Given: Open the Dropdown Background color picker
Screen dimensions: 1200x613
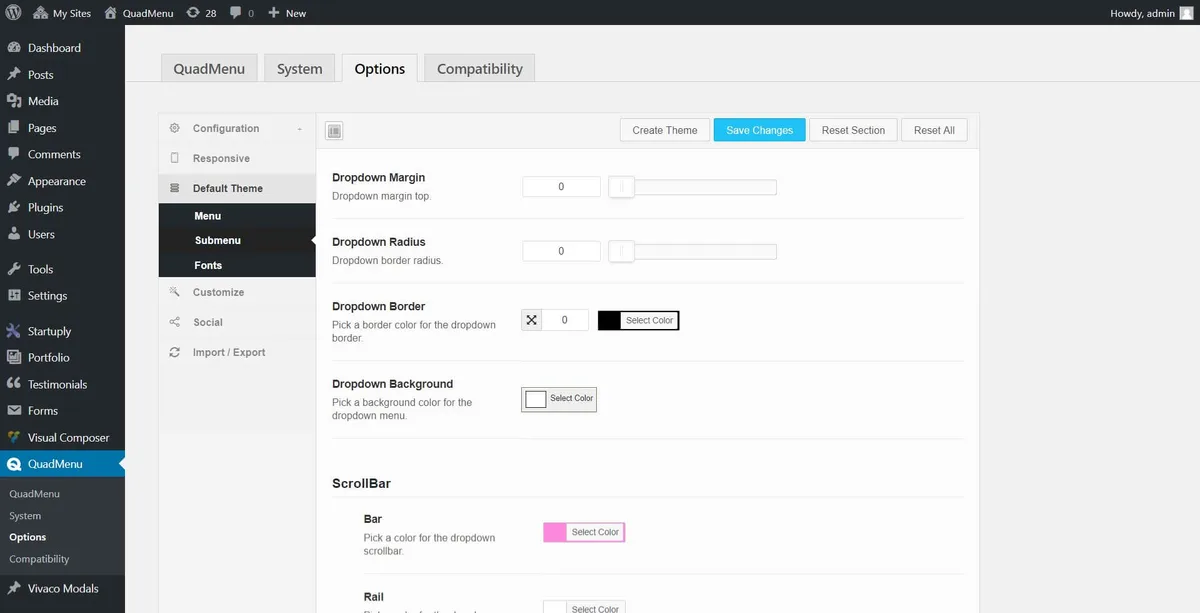Looking at the screenshot, I should [x=559, y=399].
